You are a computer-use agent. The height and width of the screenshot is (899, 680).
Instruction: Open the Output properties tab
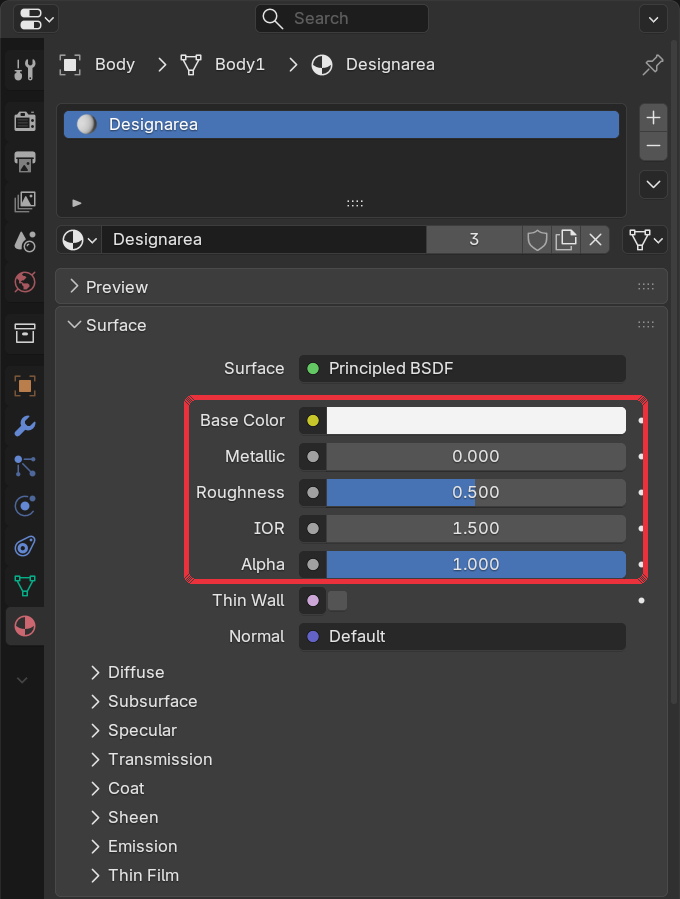coord(25,162)
